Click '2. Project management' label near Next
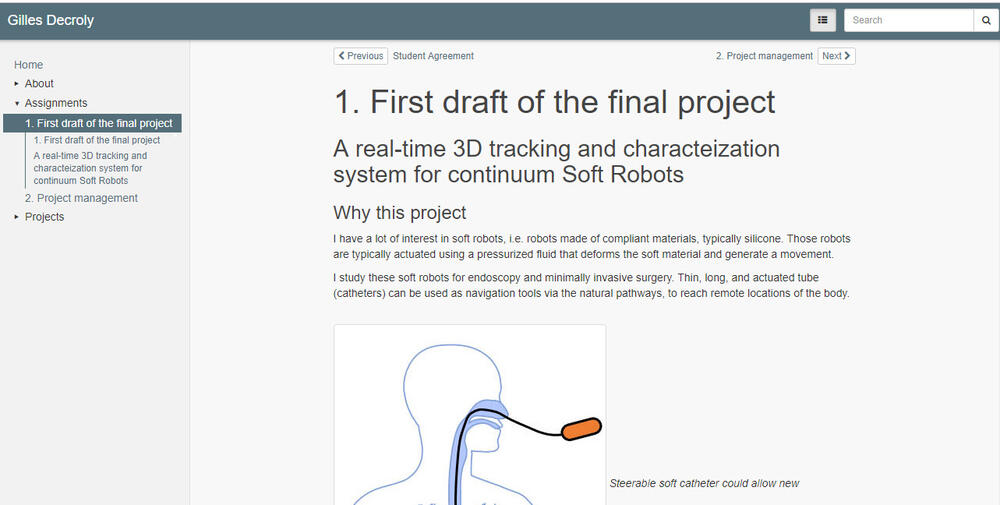Viewport: 1000px width, 505px height. tap(764, 56)
